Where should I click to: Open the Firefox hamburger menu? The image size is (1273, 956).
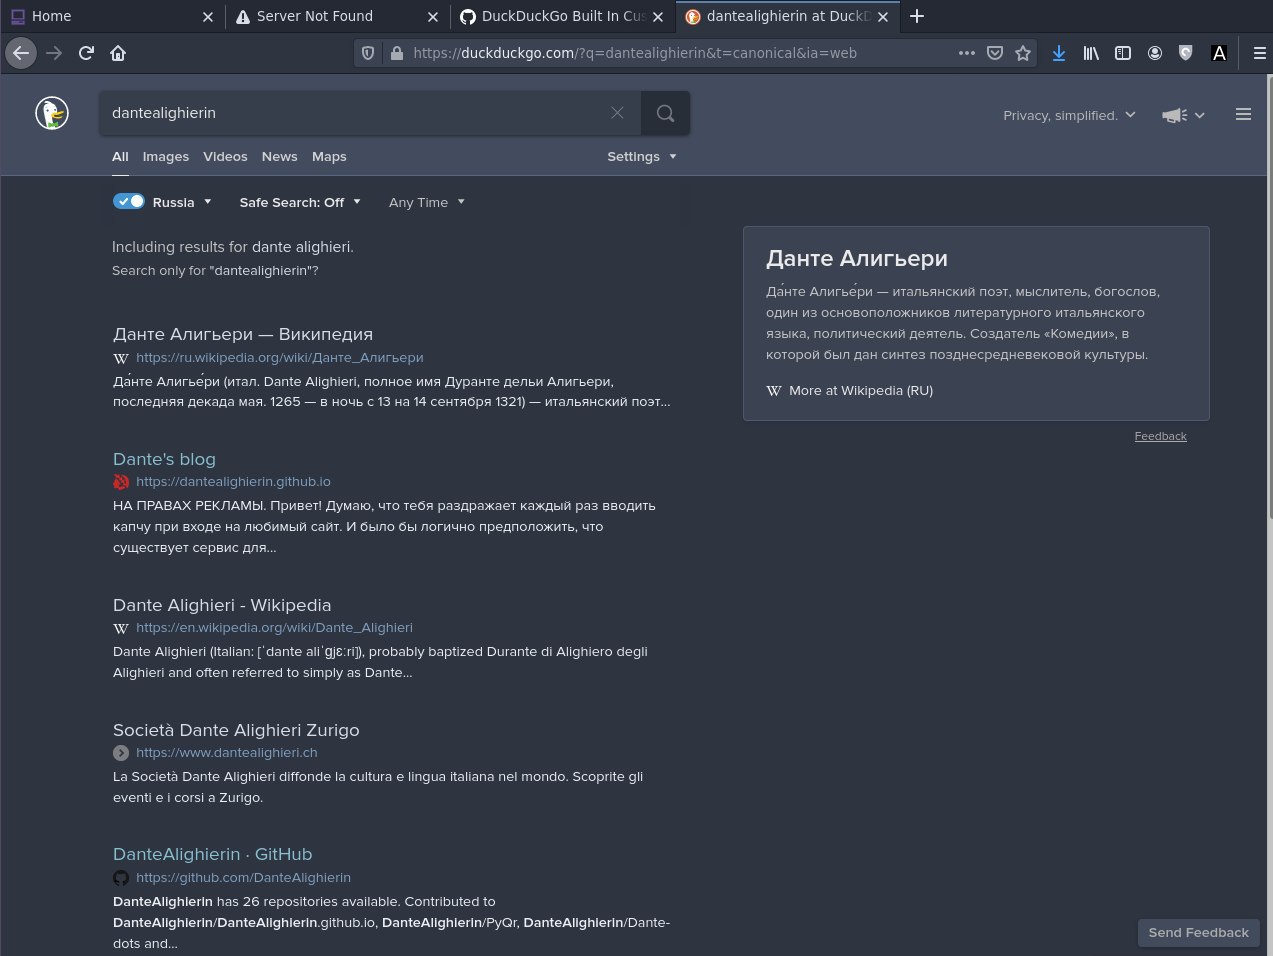1259,53
